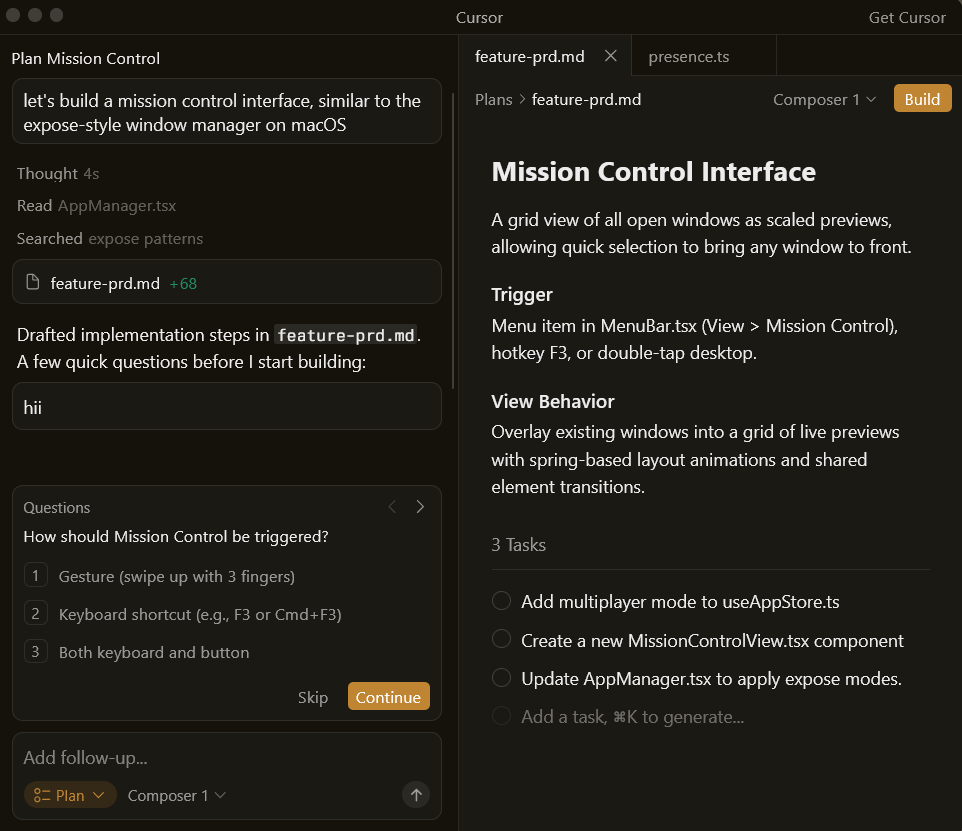Click Plans in the breadcrumb
Image resolution: width=962 pixels, height=831 pixels.
493,99
